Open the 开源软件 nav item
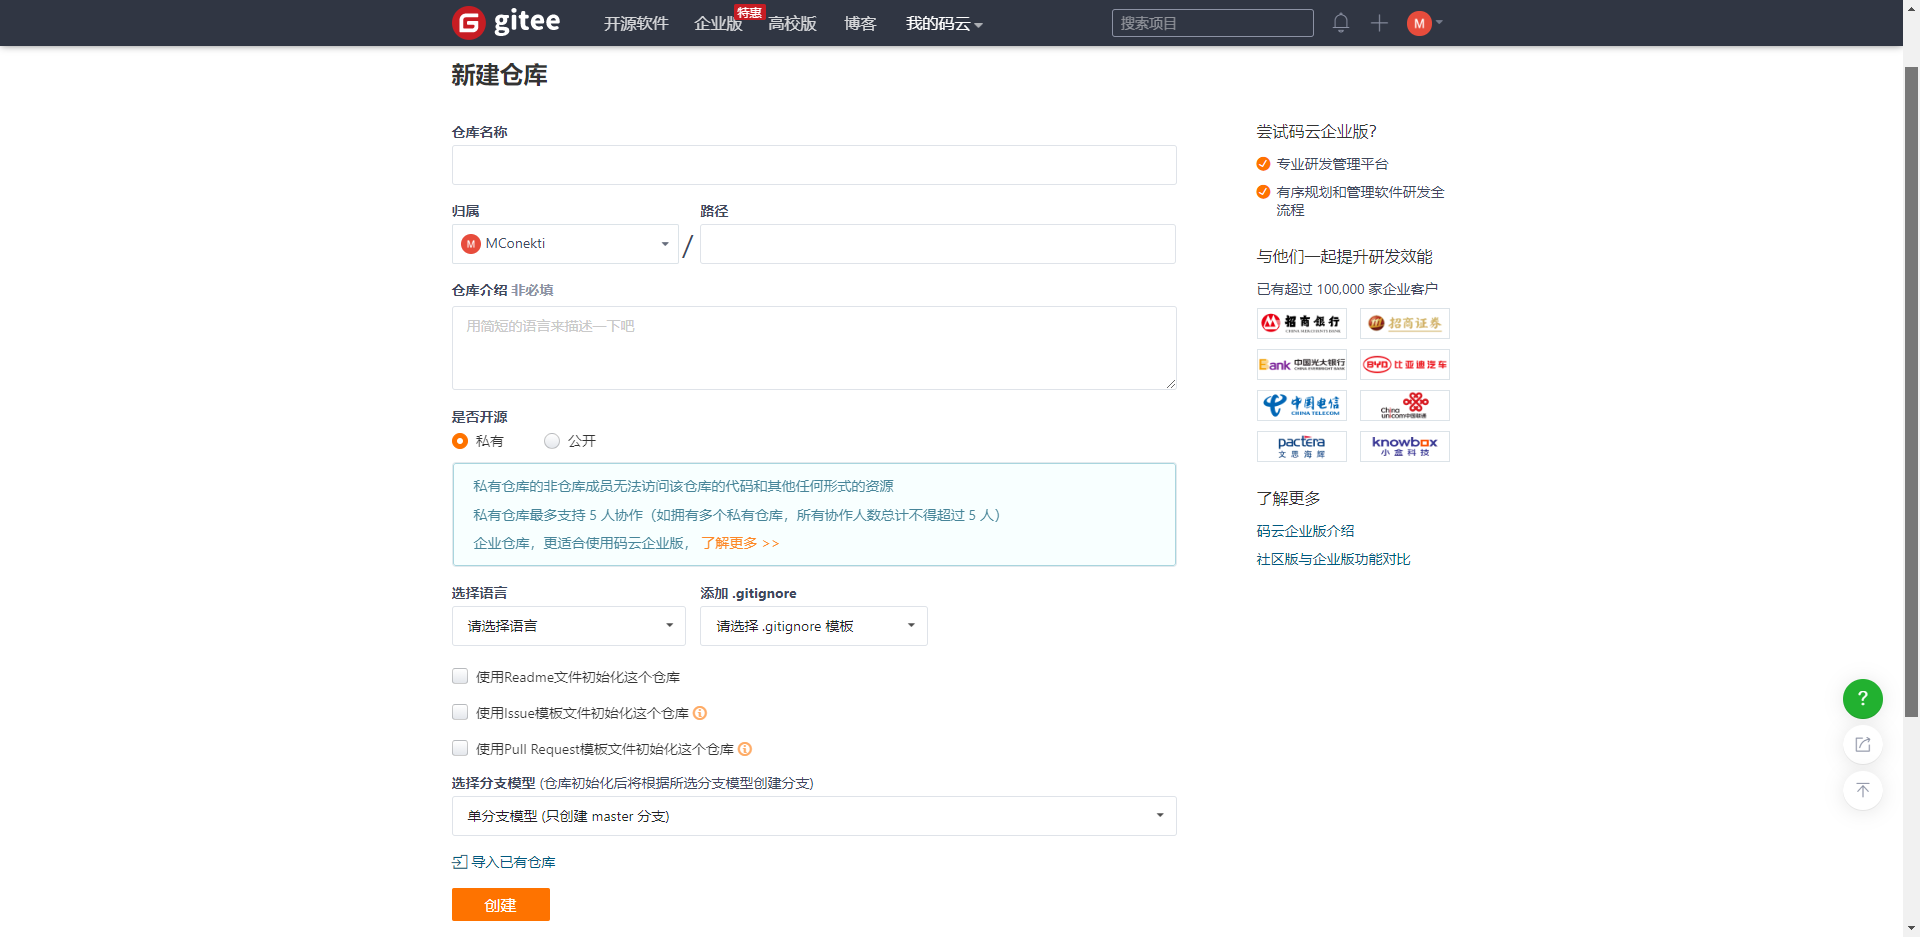Viewport: 1920px width, 937px height. click(x=636, y=23)
